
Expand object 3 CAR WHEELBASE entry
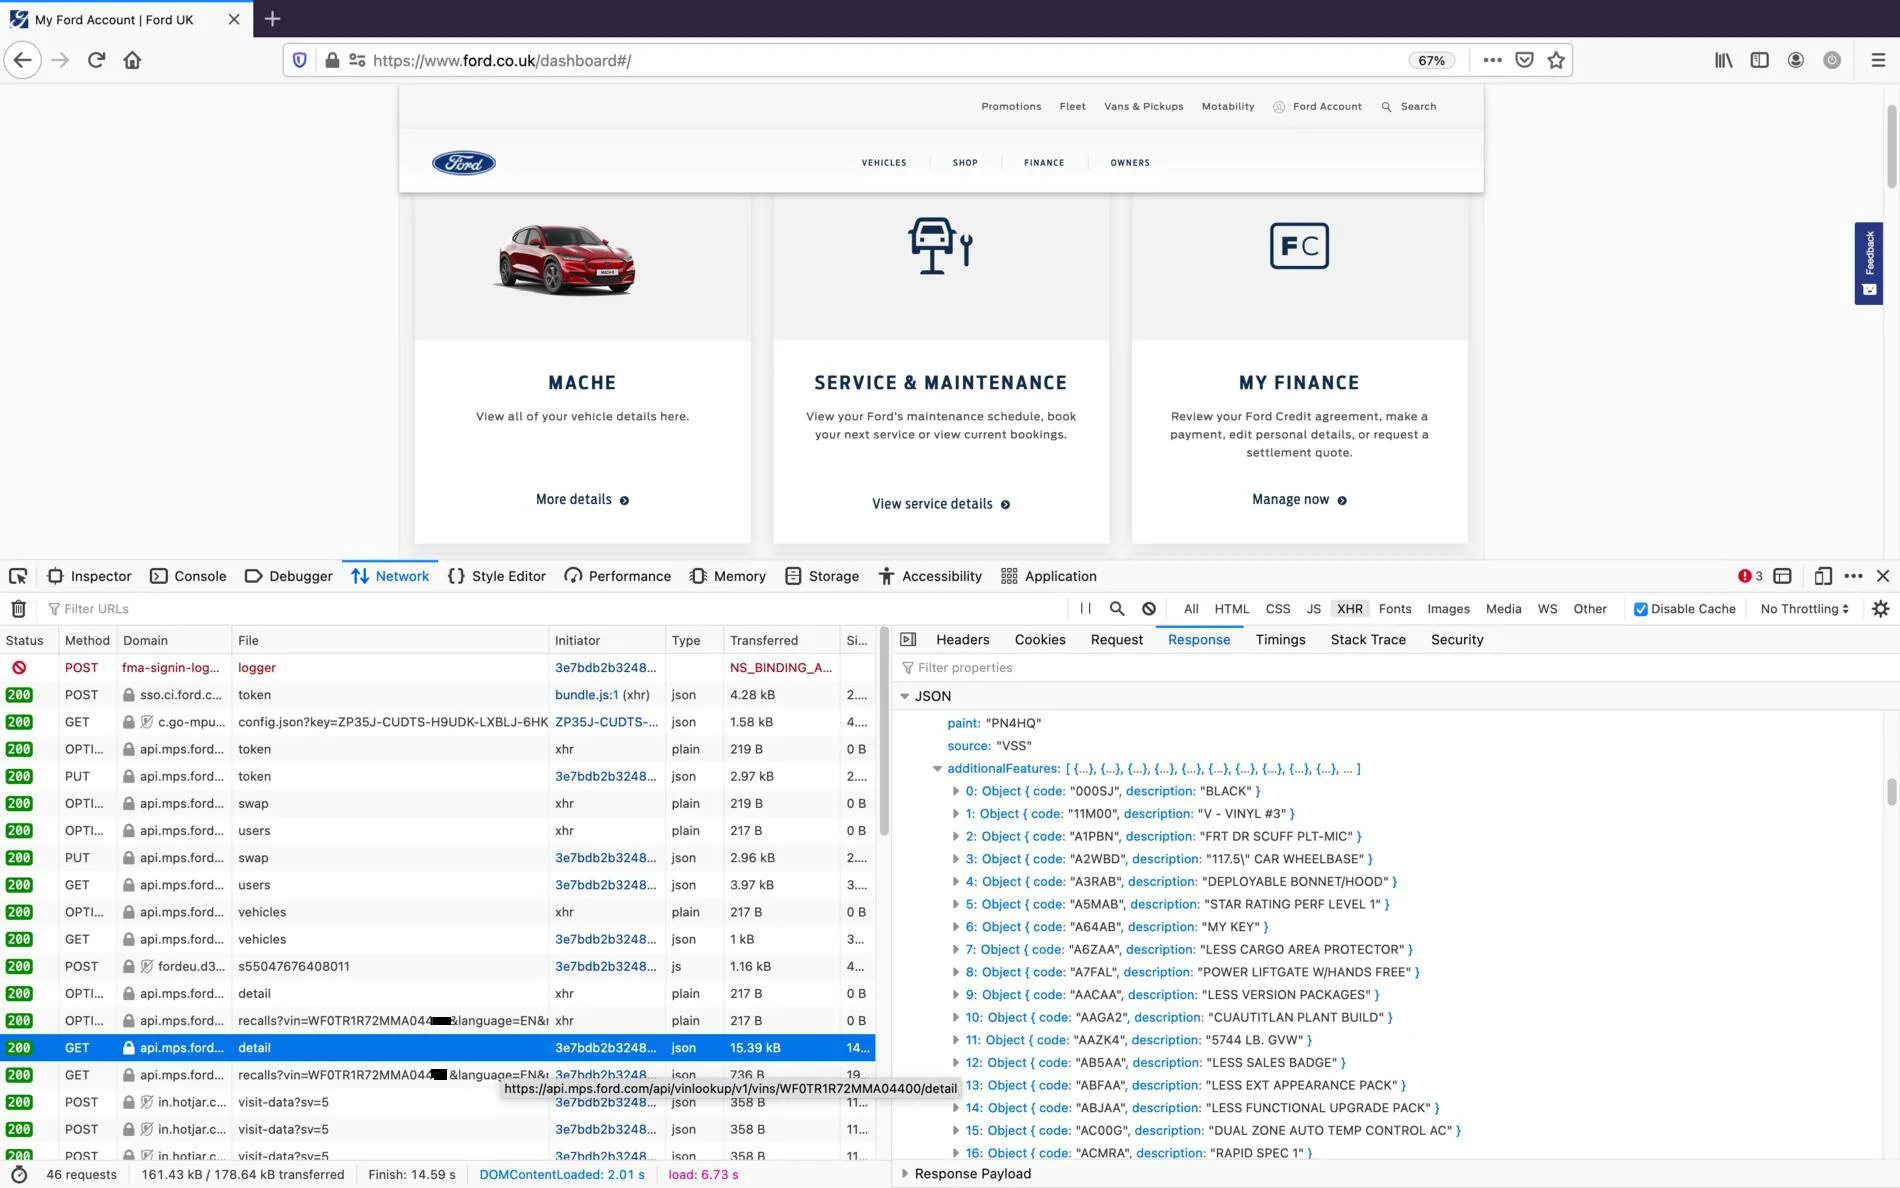coord(955,859)
